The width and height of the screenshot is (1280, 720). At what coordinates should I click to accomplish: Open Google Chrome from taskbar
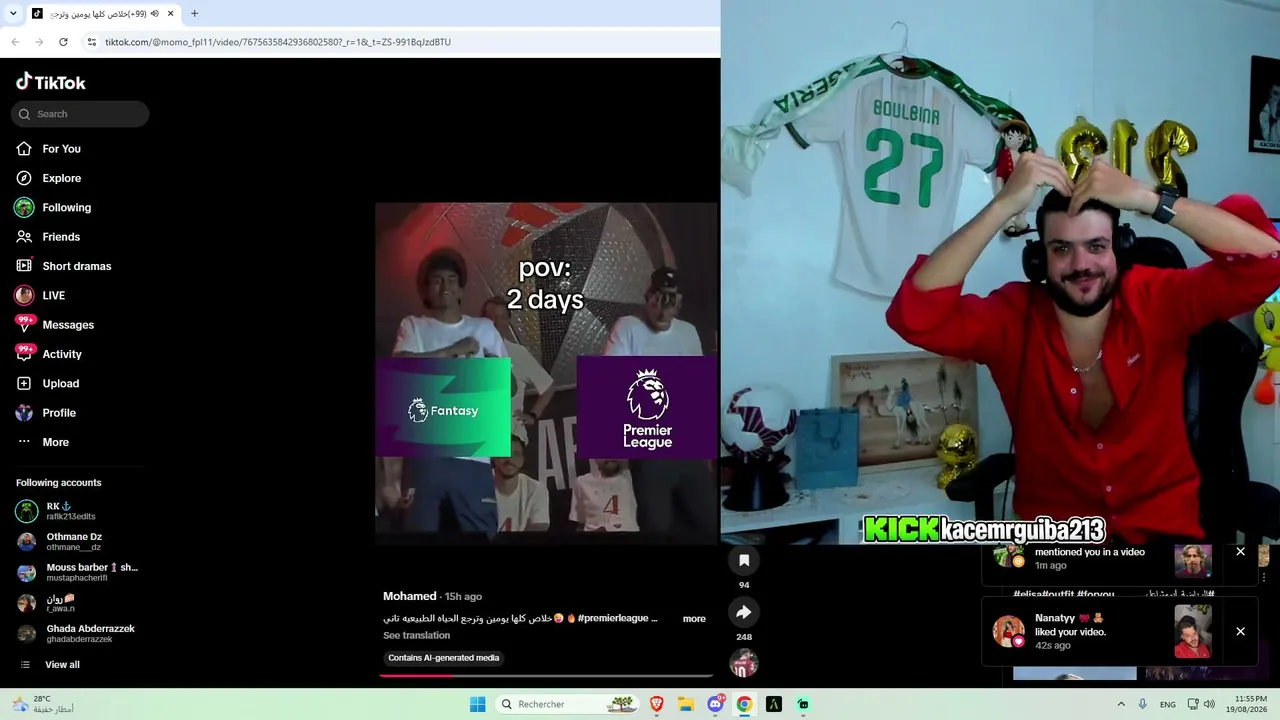744,704
